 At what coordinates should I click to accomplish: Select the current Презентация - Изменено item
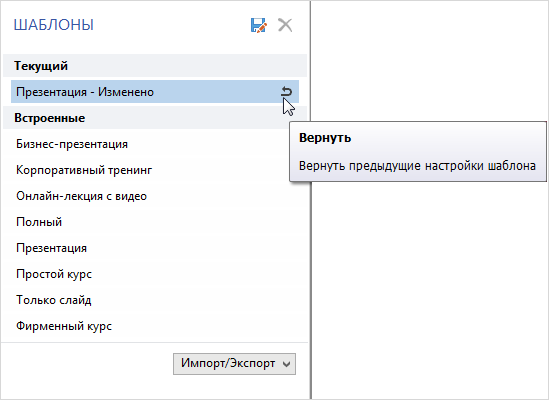click(155, 92)
